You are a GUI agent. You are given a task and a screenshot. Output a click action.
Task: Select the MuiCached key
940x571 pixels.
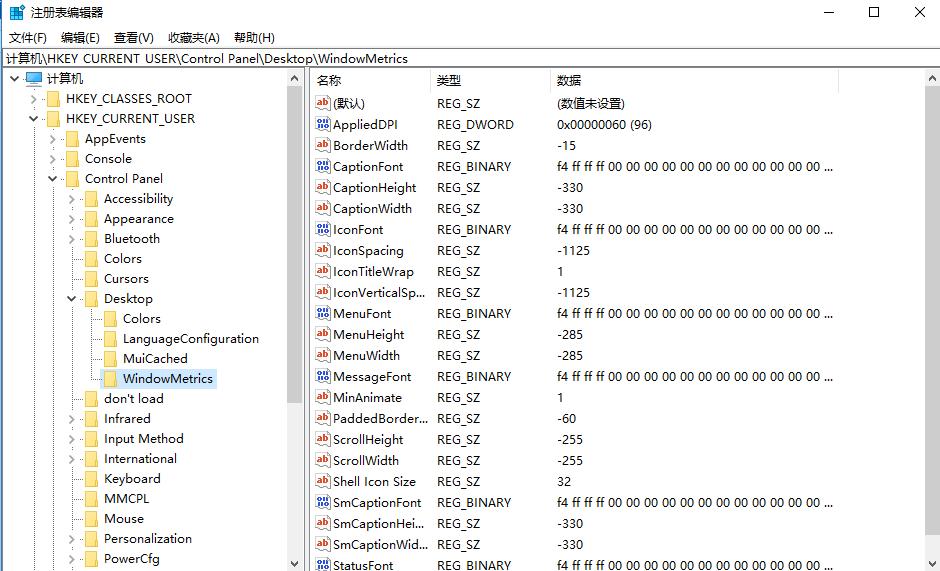click(x=155, y=359)
